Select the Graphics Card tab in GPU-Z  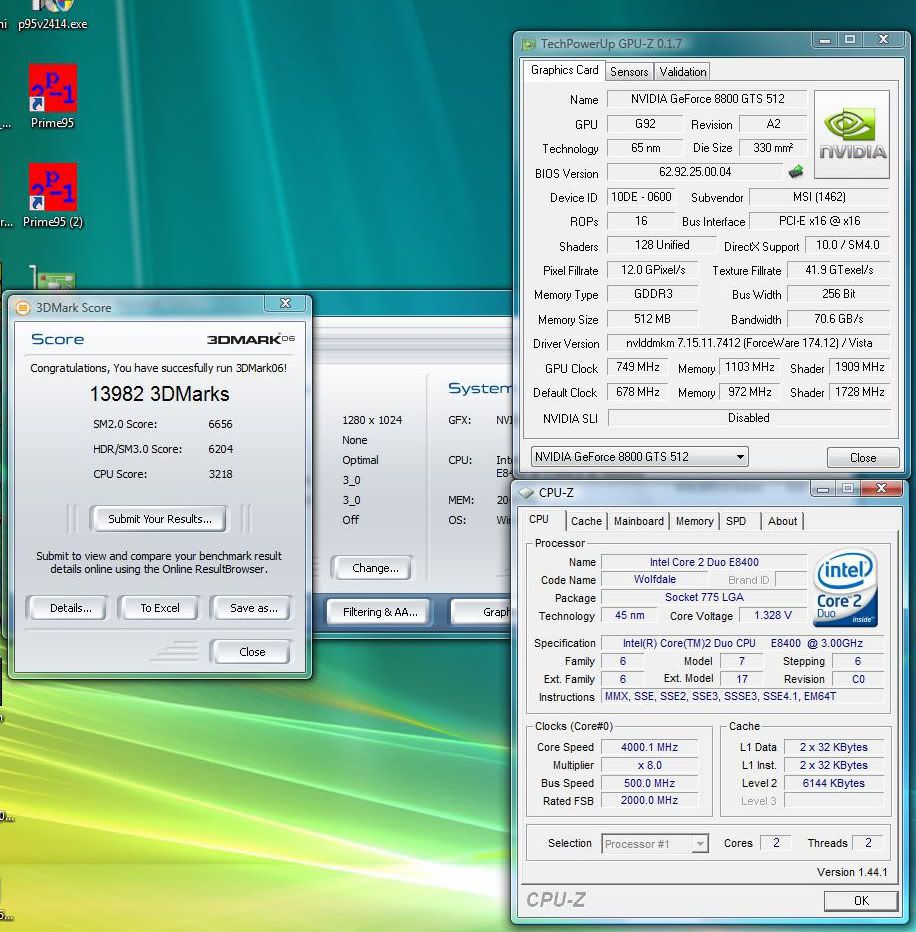(564, 70)
